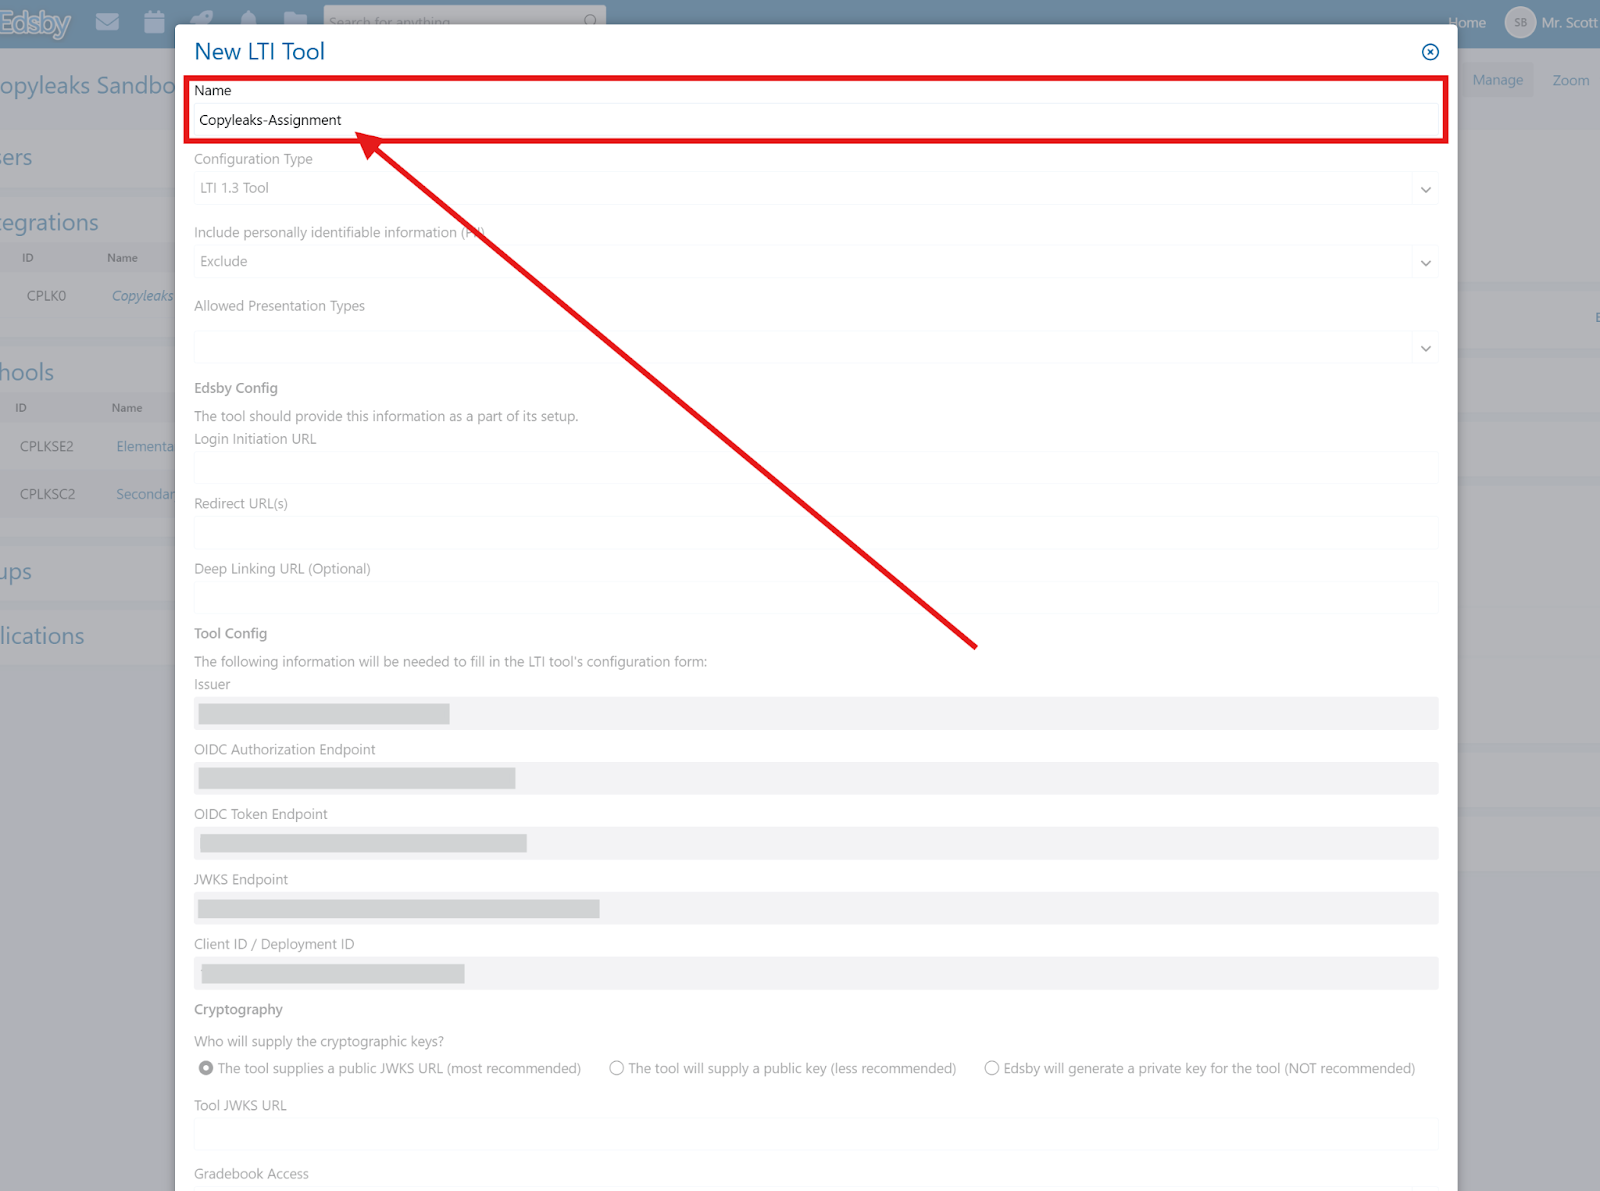
Task: Click the CPLKO integration ID
Action: pos(46,296)
